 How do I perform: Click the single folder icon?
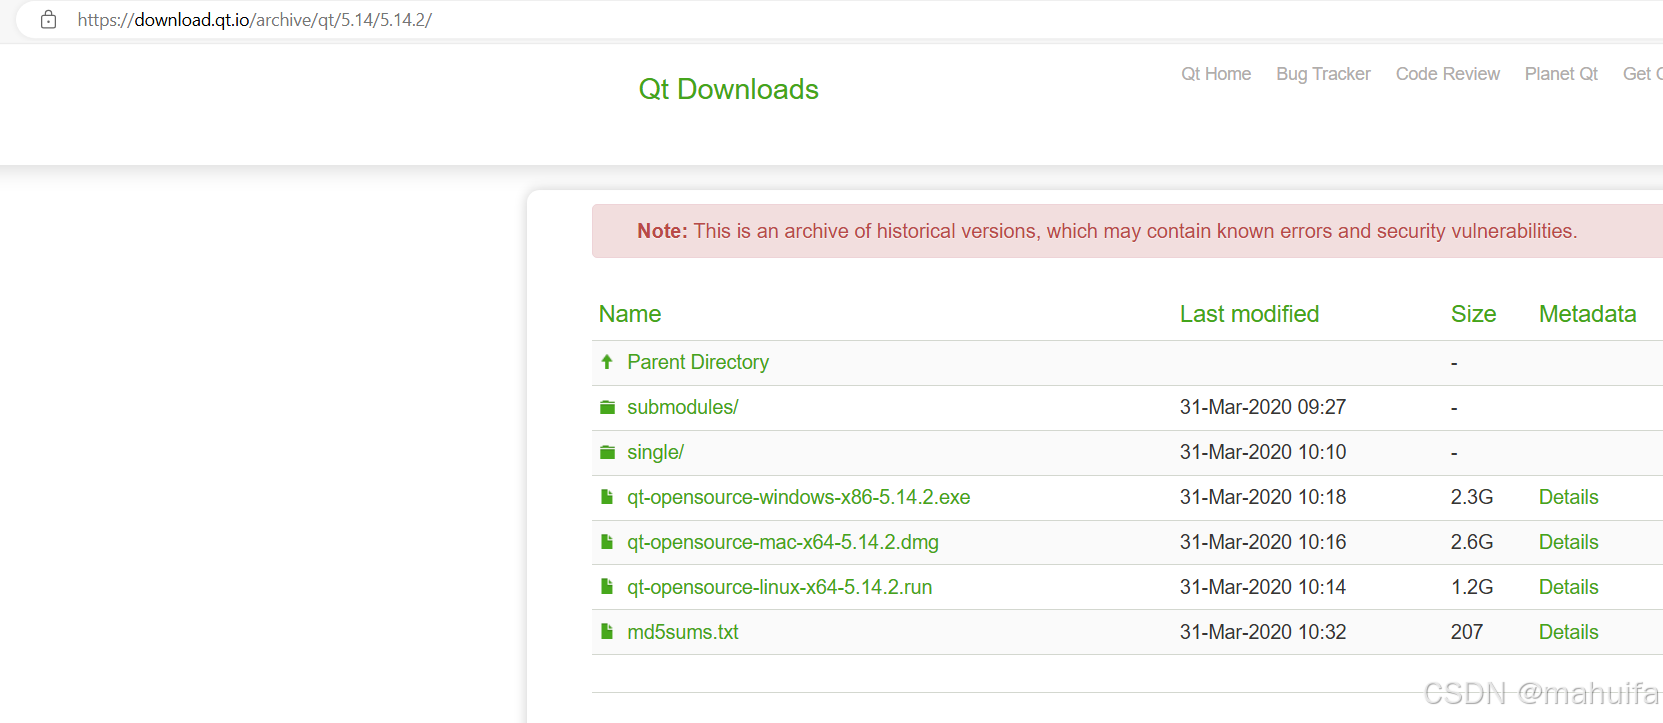607,452
